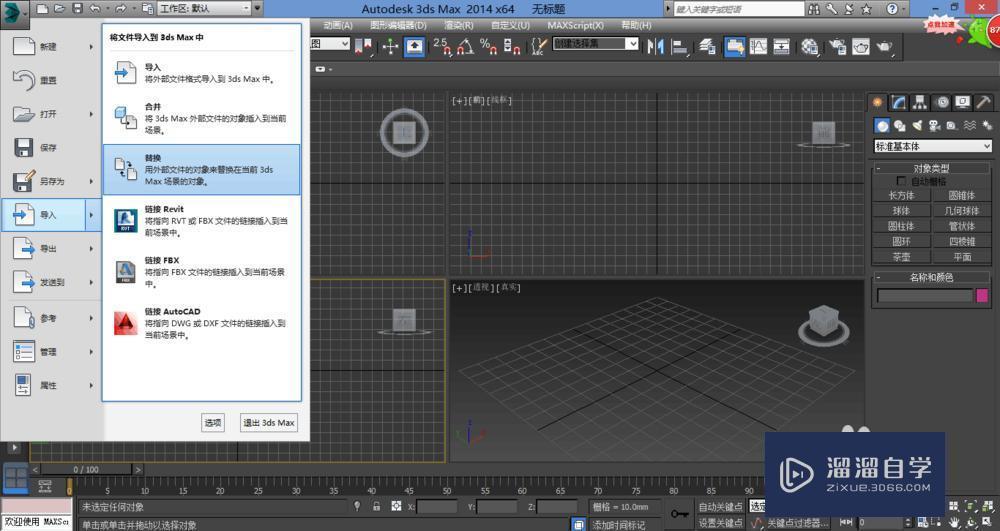Click the binoculars search icon in title bar
The width and height of the screenshot is (1000, 531).
point(814,9)
